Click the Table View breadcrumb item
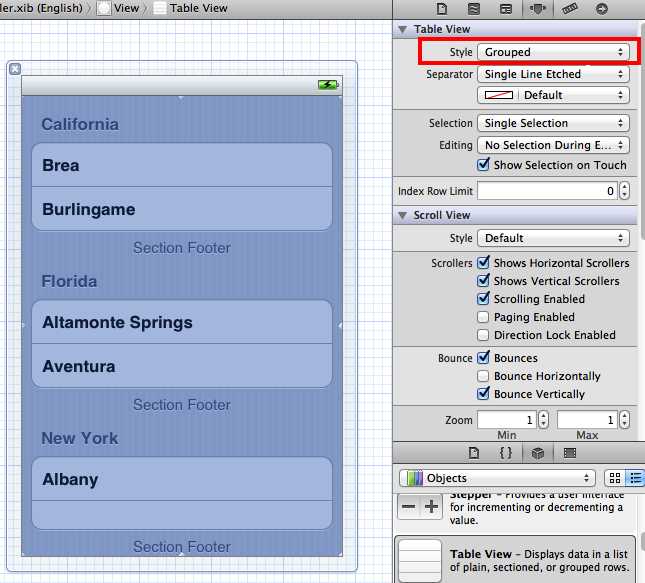The height and width of the screenshot is (583, 645). [198, 8]
